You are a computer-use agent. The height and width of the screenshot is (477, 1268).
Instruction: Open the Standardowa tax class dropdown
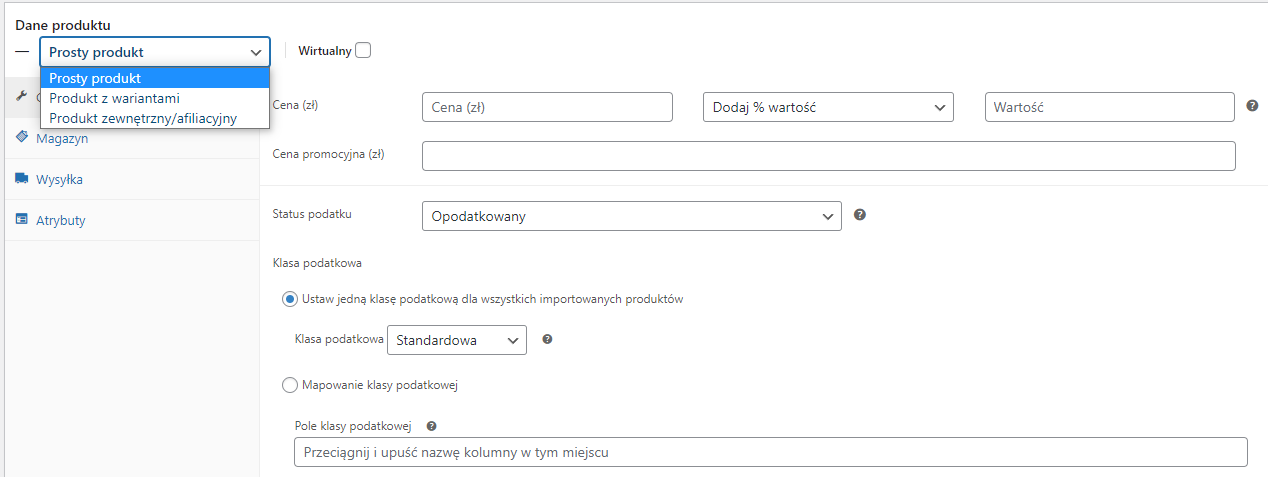(x=457, y=341)
